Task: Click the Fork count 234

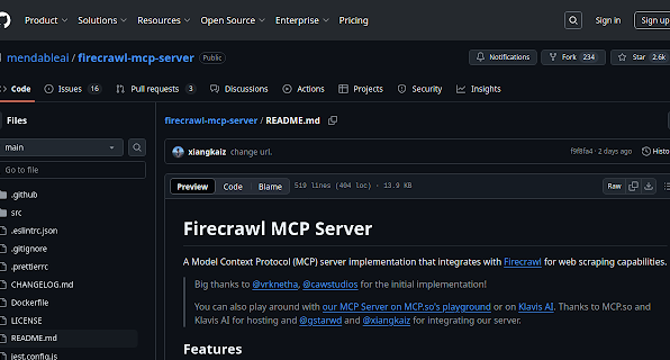Action: click(x=589, y=57)
